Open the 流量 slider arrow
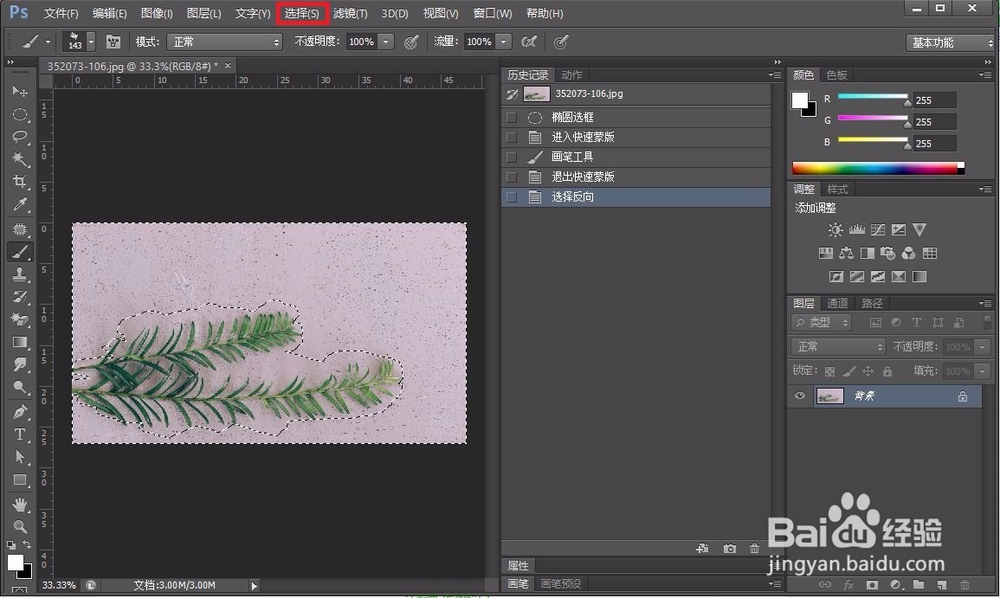Image resolution: width=1000 pixels, height=598 pixels. click(504, 42)
